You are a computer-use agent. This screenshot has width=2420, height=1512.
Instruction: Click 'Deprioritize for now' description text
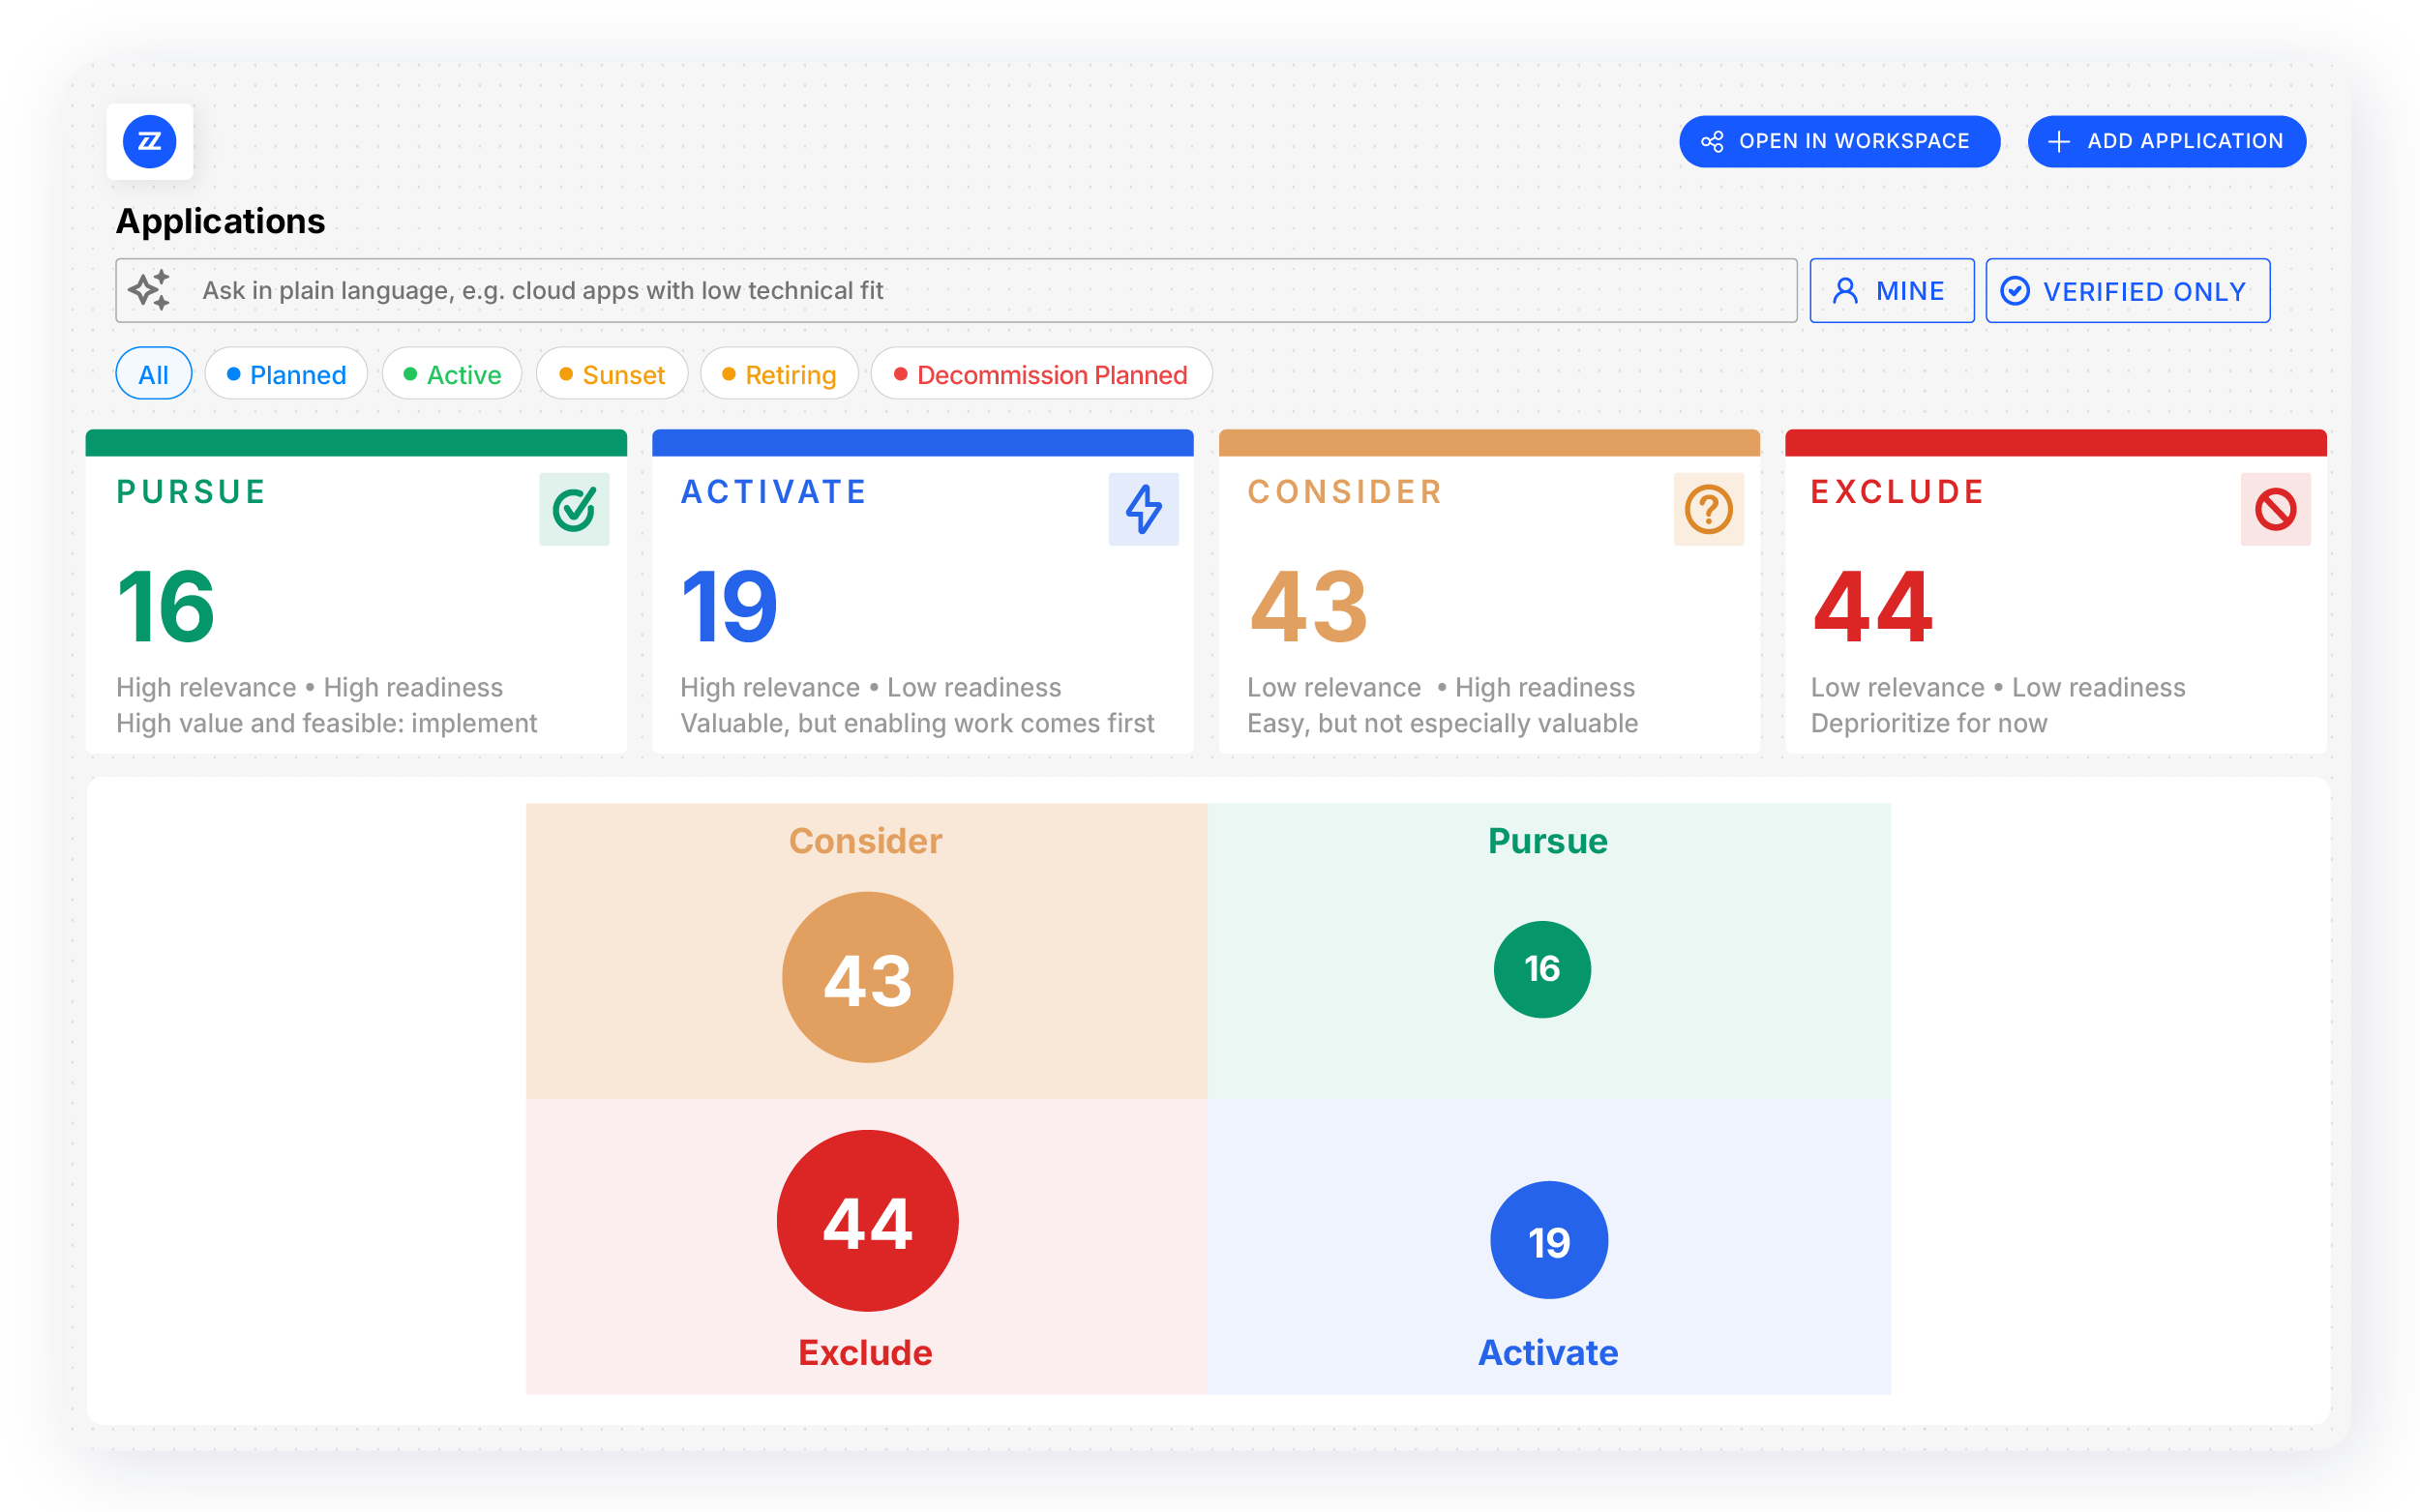(1929, 723)
